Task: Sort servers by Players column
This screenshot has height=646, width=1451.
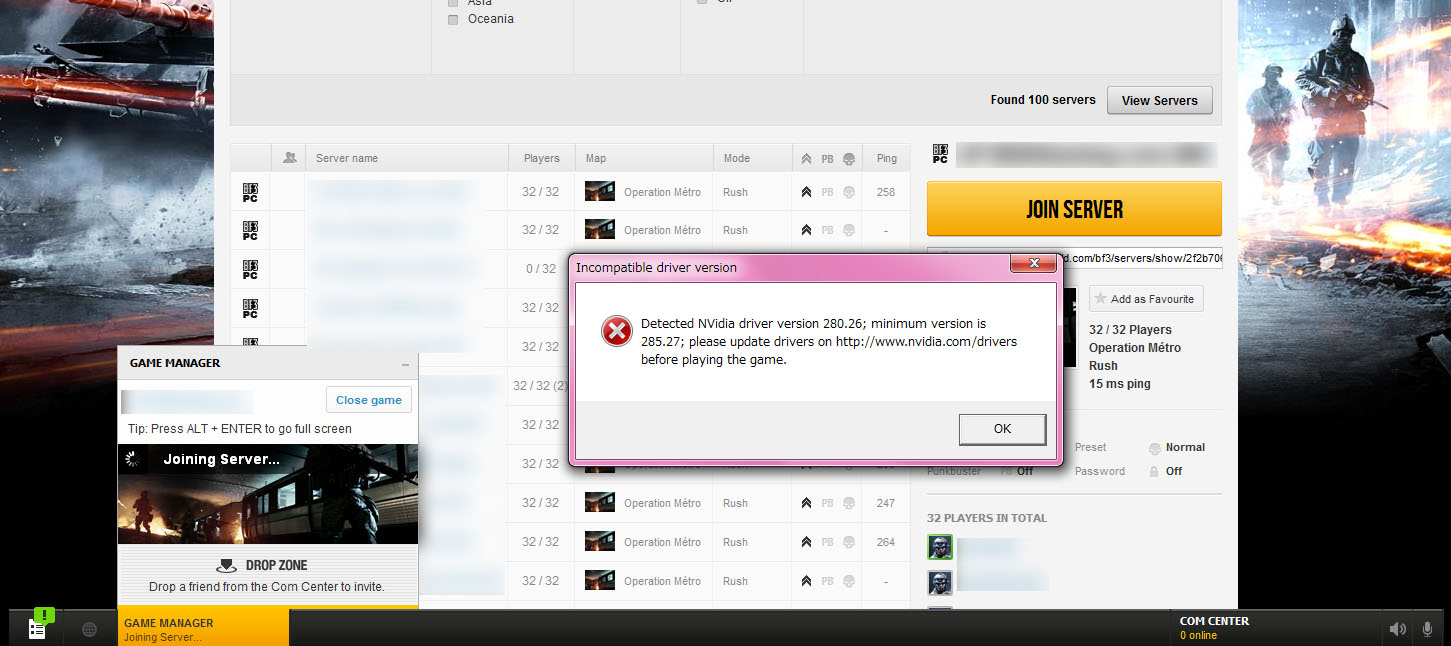Action: click(x=542, y=158)
